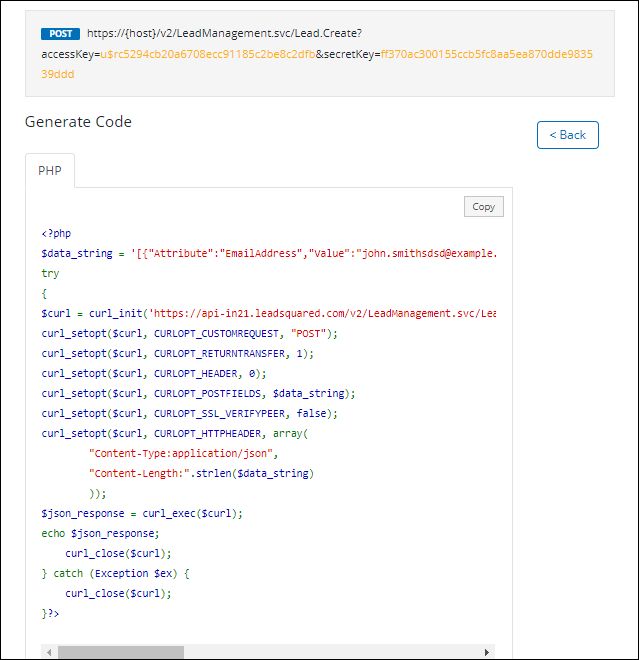Click the curl_init line with leadsquared URL
The width and height of the screenshot is (639, 660).
click(269, 314)
